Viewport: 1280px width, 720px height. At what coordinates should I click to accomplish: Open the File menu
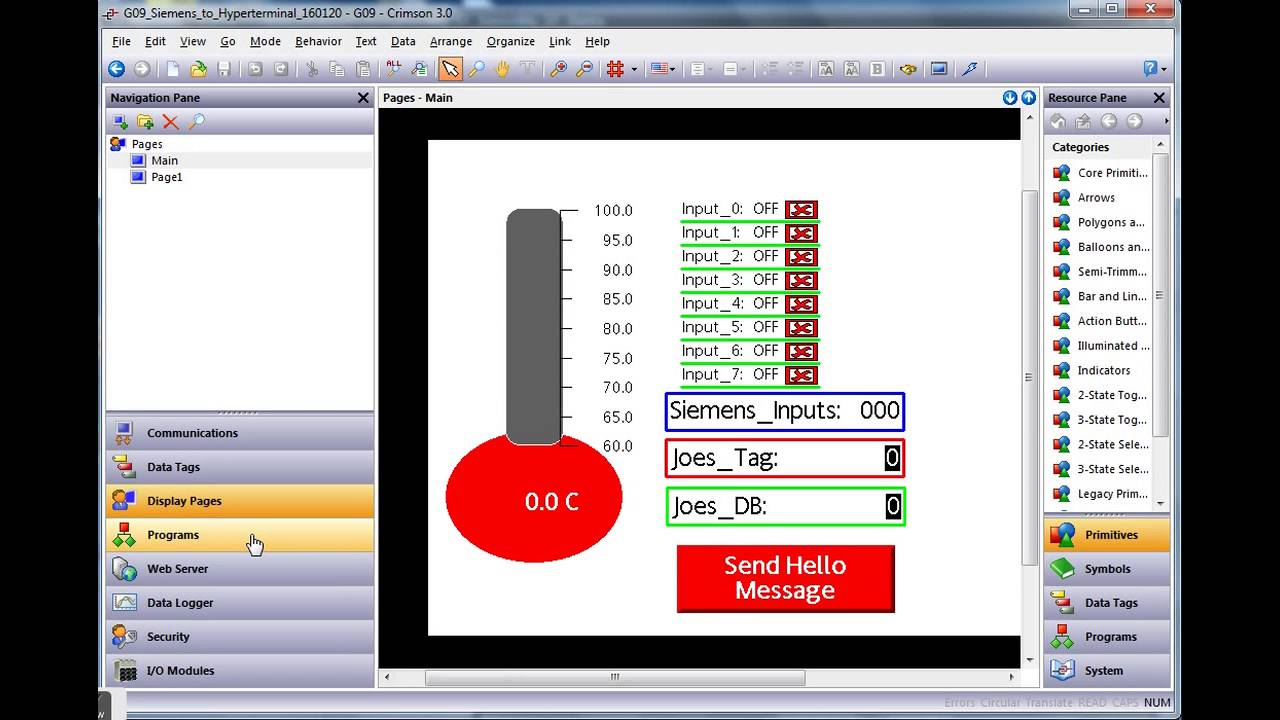pos(121,41)
